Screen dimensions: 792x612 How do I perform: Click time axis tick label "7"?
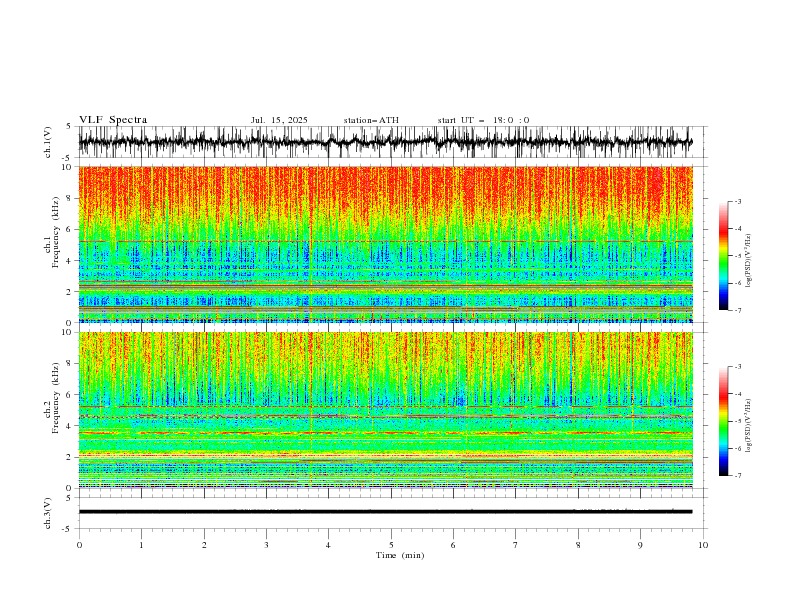516,545
